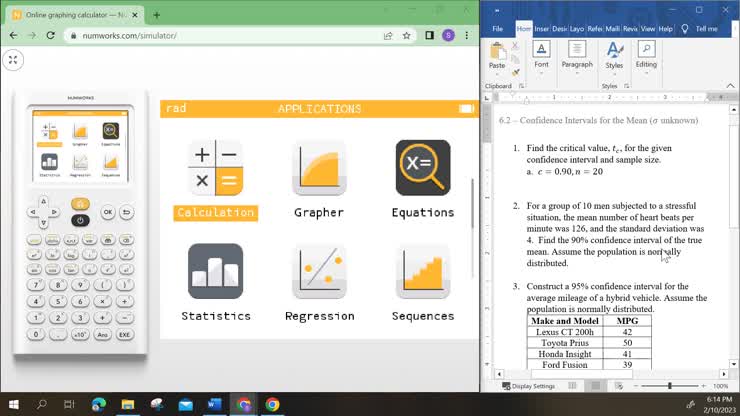
Task: Open the File tab in Word
Action: pos(497,29)
